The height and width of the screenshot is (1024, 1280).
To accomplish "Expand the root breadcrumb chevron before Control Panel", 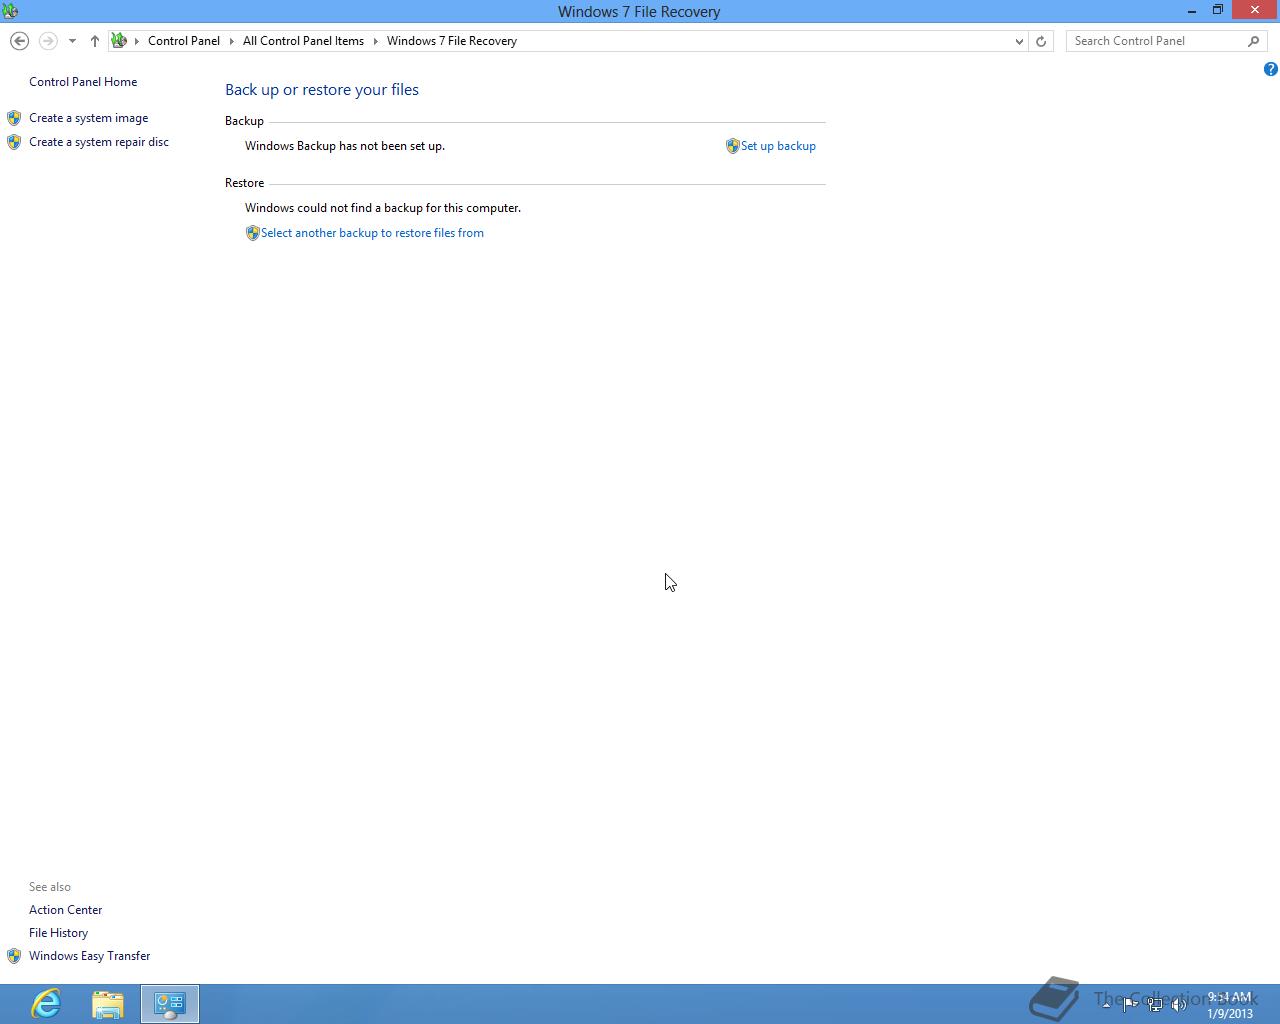I will [137, 41].
